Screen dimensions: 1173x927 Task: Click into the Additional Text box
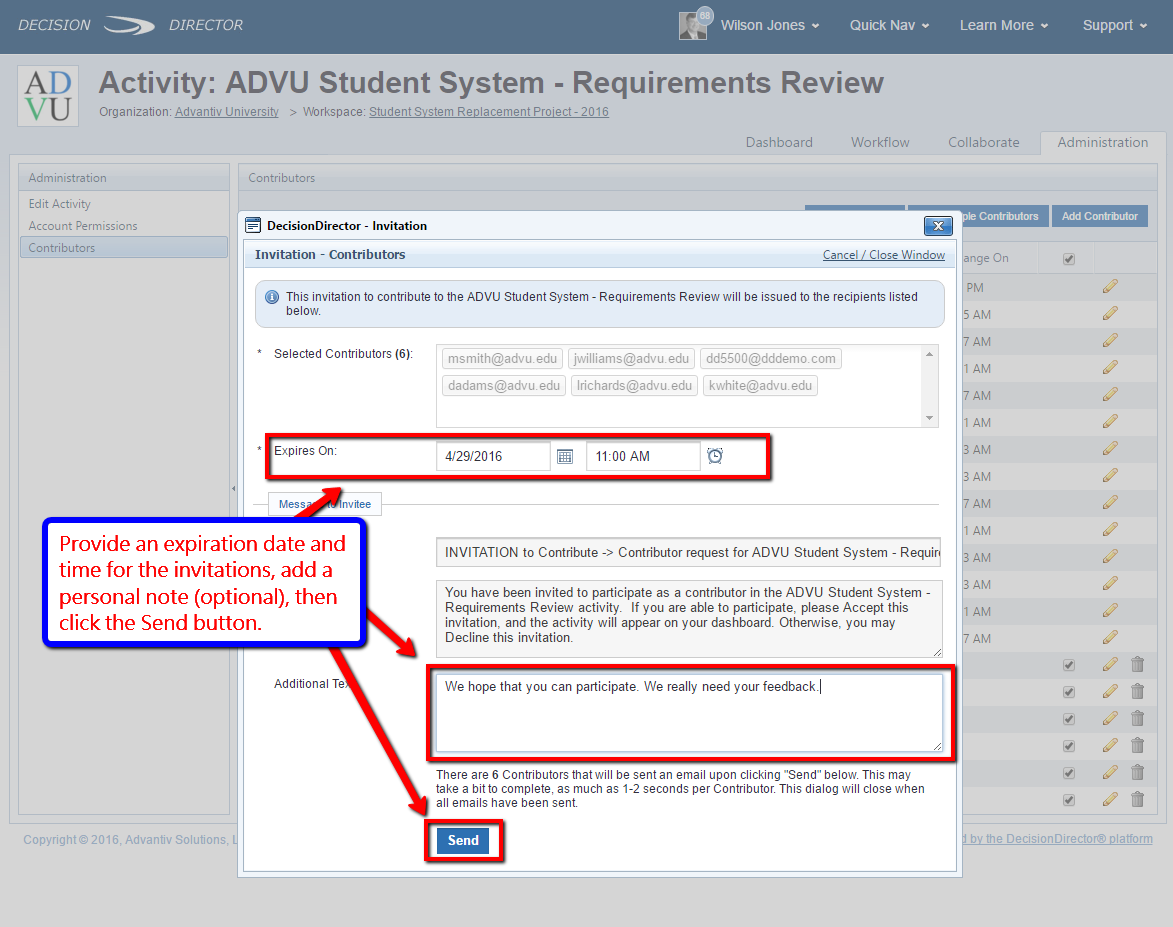coord(689,713)
